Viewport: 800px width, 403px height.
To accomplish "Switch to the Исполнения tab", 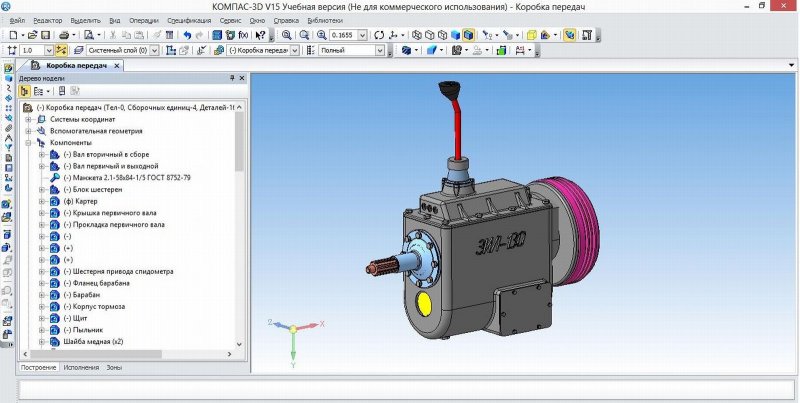I will click(81, 367).
